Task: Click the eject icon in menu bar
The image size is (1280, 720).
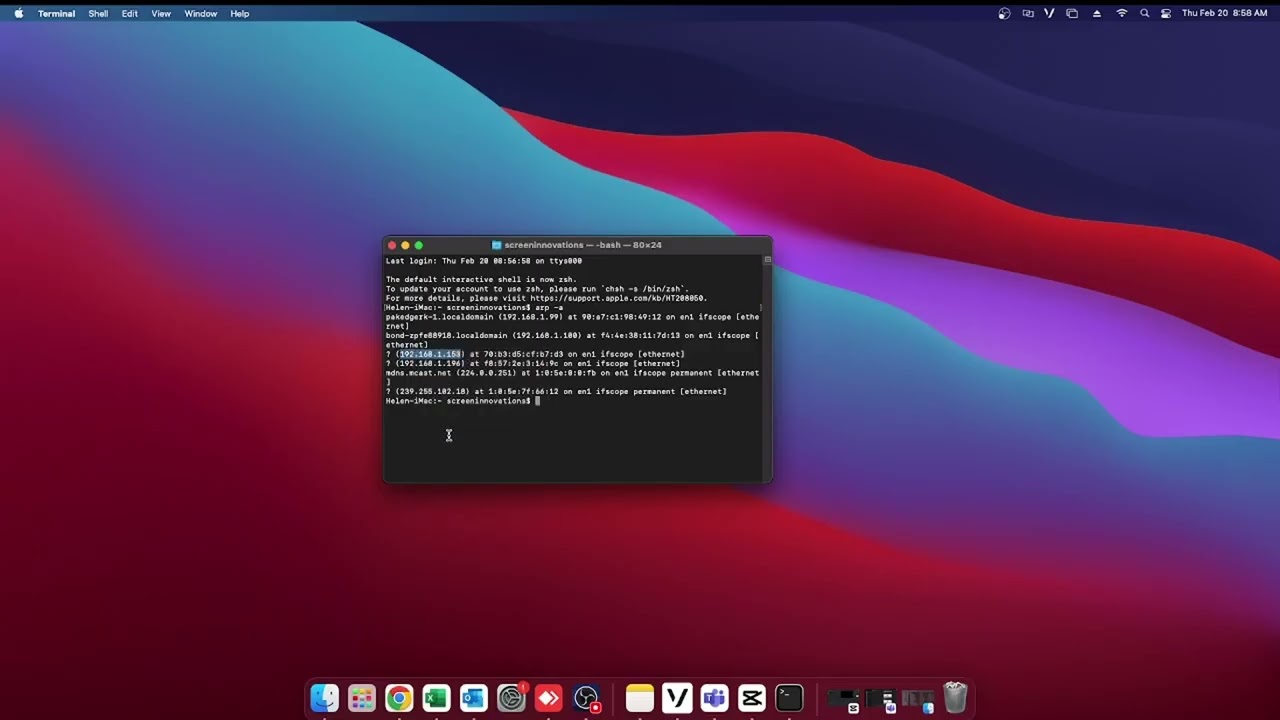Action: point(1097,13)
